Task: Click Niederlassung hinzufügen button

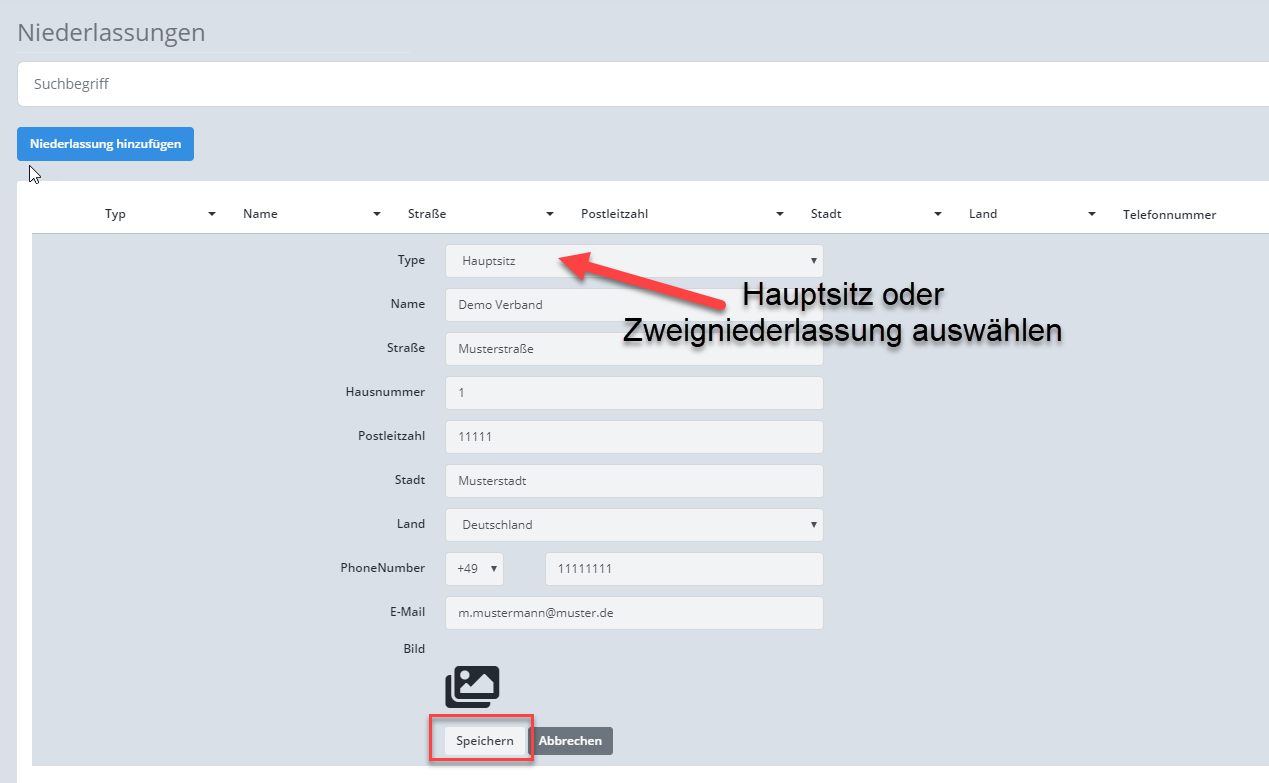Action: pos(105,144)
